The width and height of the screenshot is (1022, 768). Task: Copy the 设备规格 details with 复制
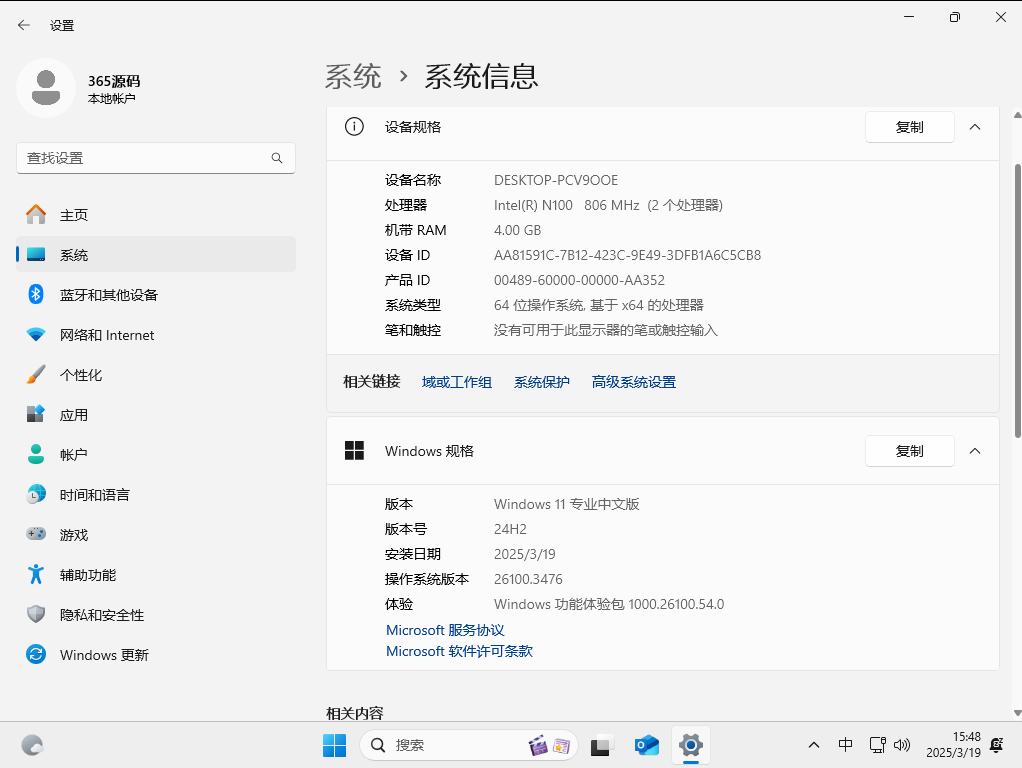click(910, 127)
